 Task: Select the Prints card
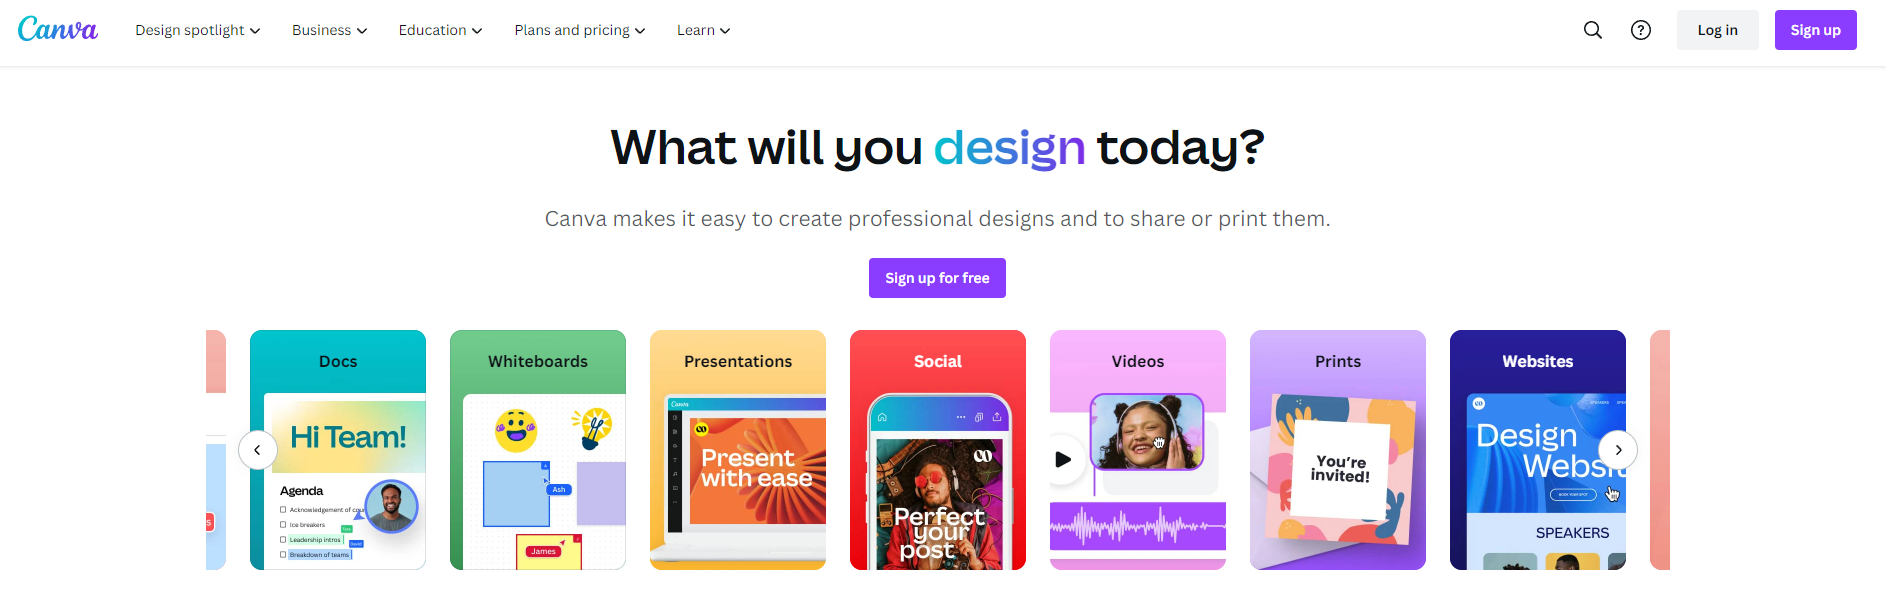click(x=1338, y=450)
